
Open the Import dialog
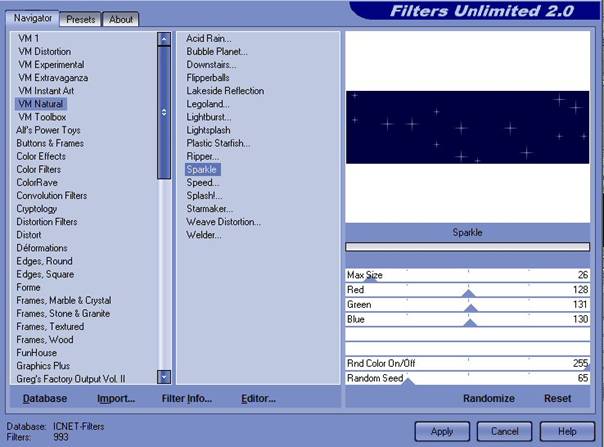tap(116, 398)
